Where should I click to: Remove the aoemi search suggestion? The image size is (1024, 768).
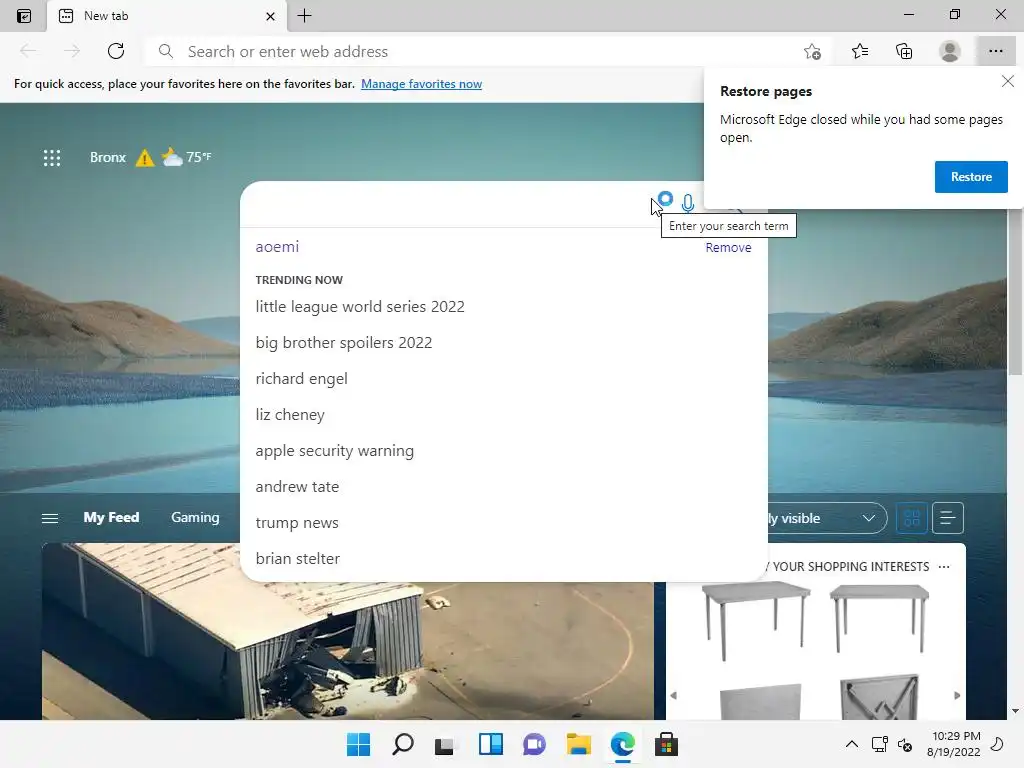tap(728, 248)
